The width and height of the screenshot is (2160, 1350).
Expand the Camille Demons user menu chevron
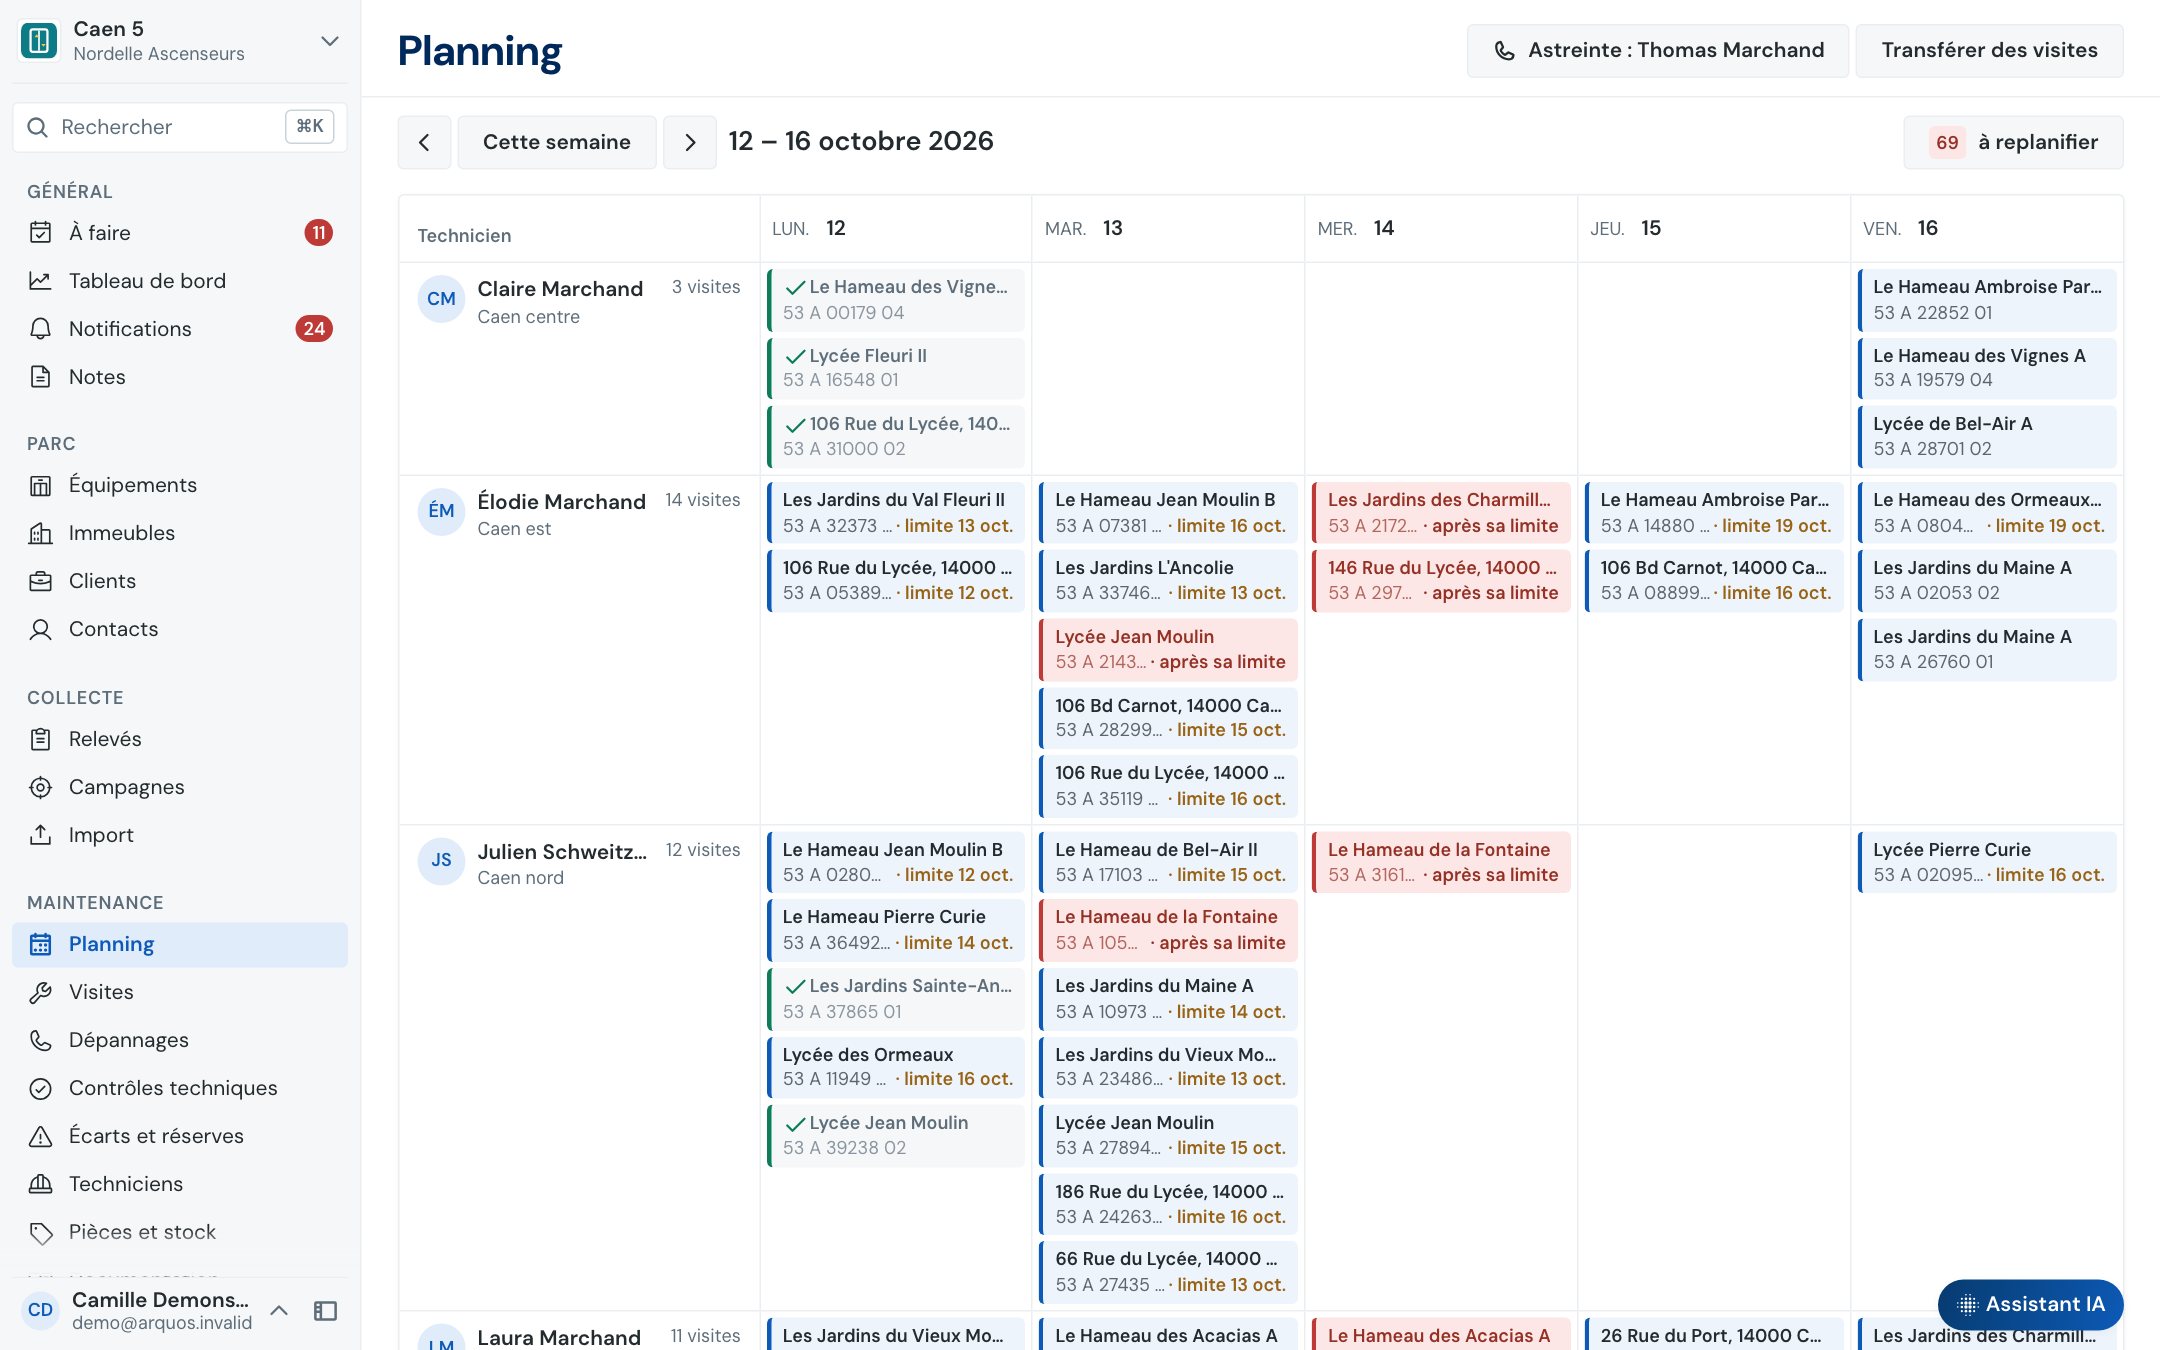[x=279, y=1311]
